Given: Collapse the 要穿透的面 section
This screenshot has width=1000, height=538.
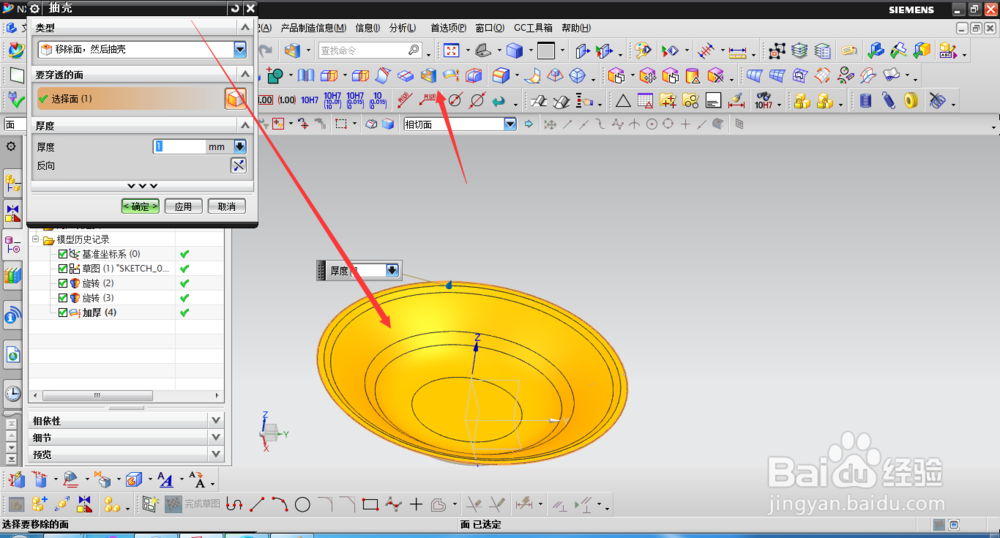Looking at the screenshot, I should point(245,75).
